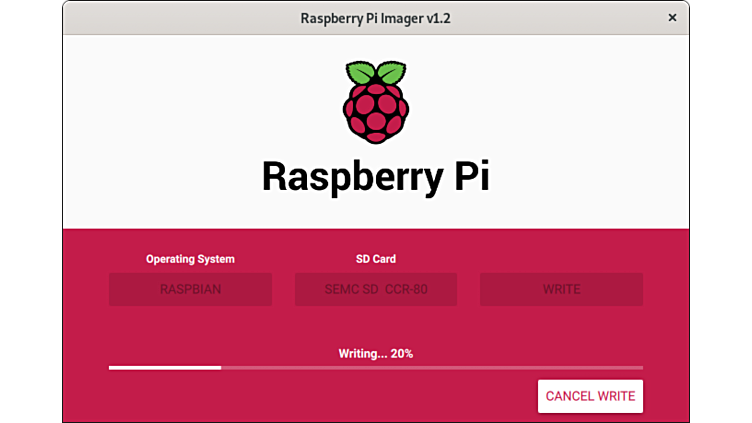The image size is (752, 423).
Task: Click the green leaves on the raspberry logo
Action: (x=375, y=73)
